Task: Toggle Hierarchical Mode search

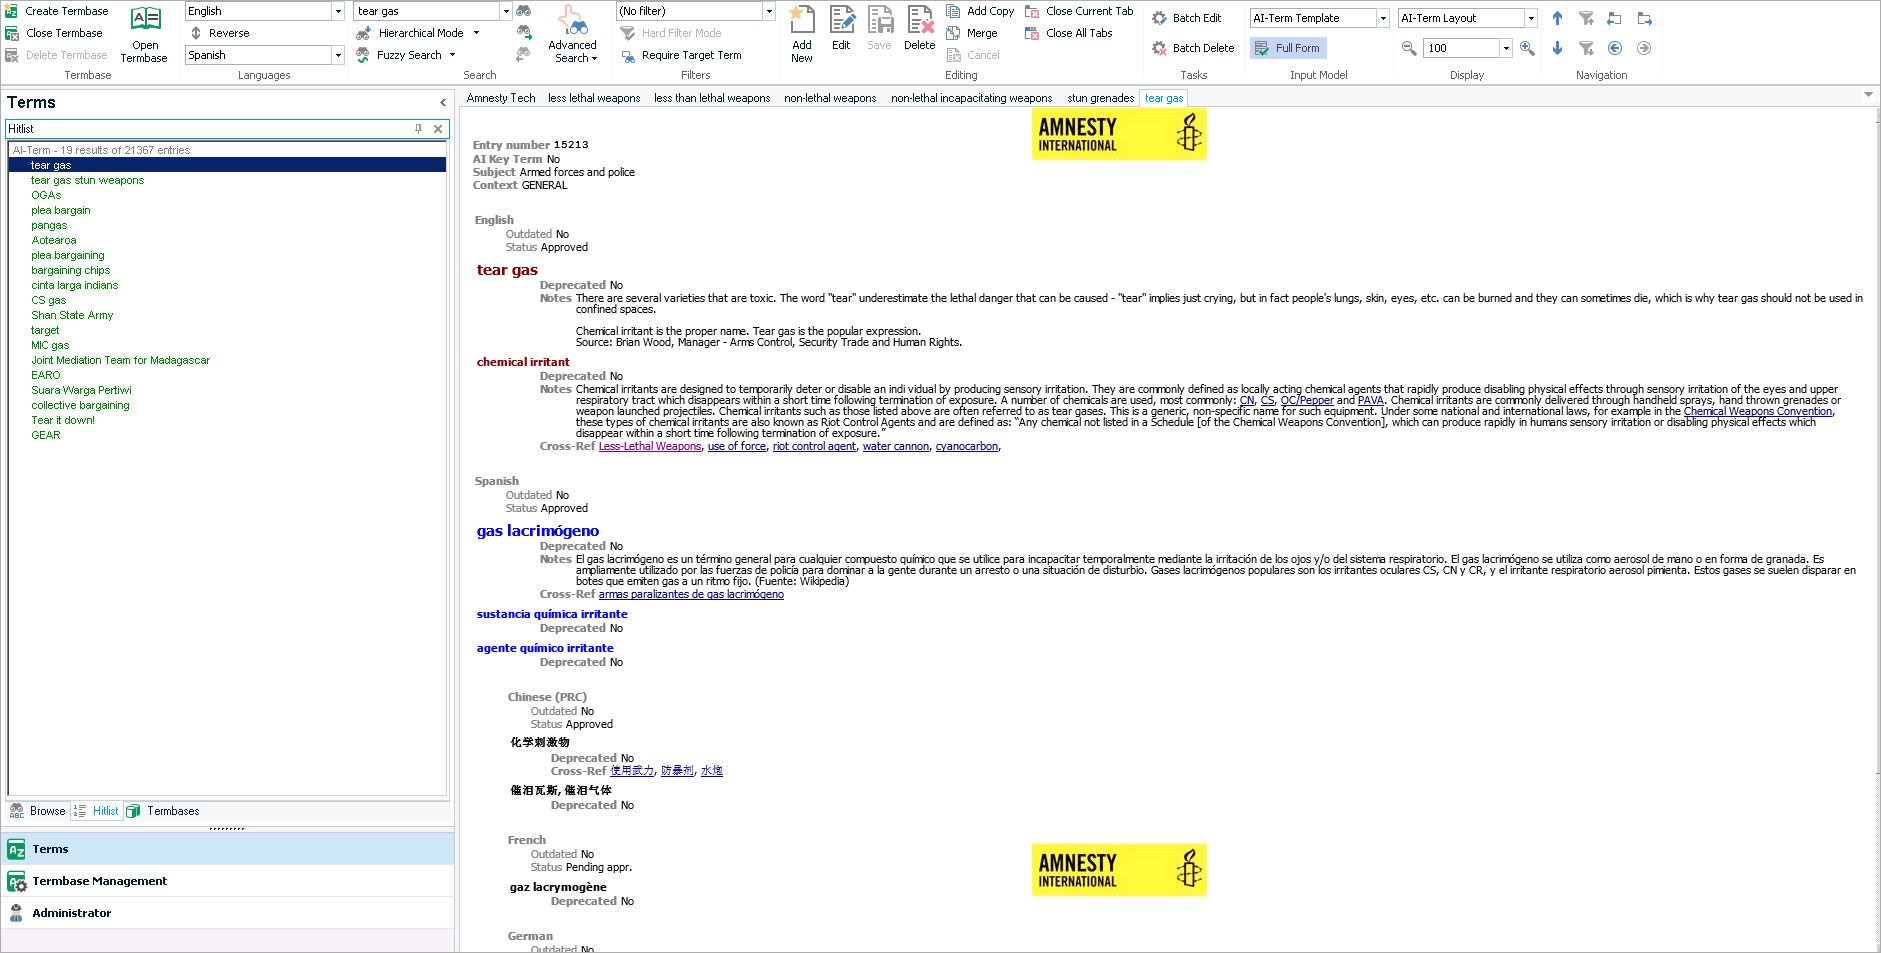Action: pyautogui.click(x=410, y=33)
